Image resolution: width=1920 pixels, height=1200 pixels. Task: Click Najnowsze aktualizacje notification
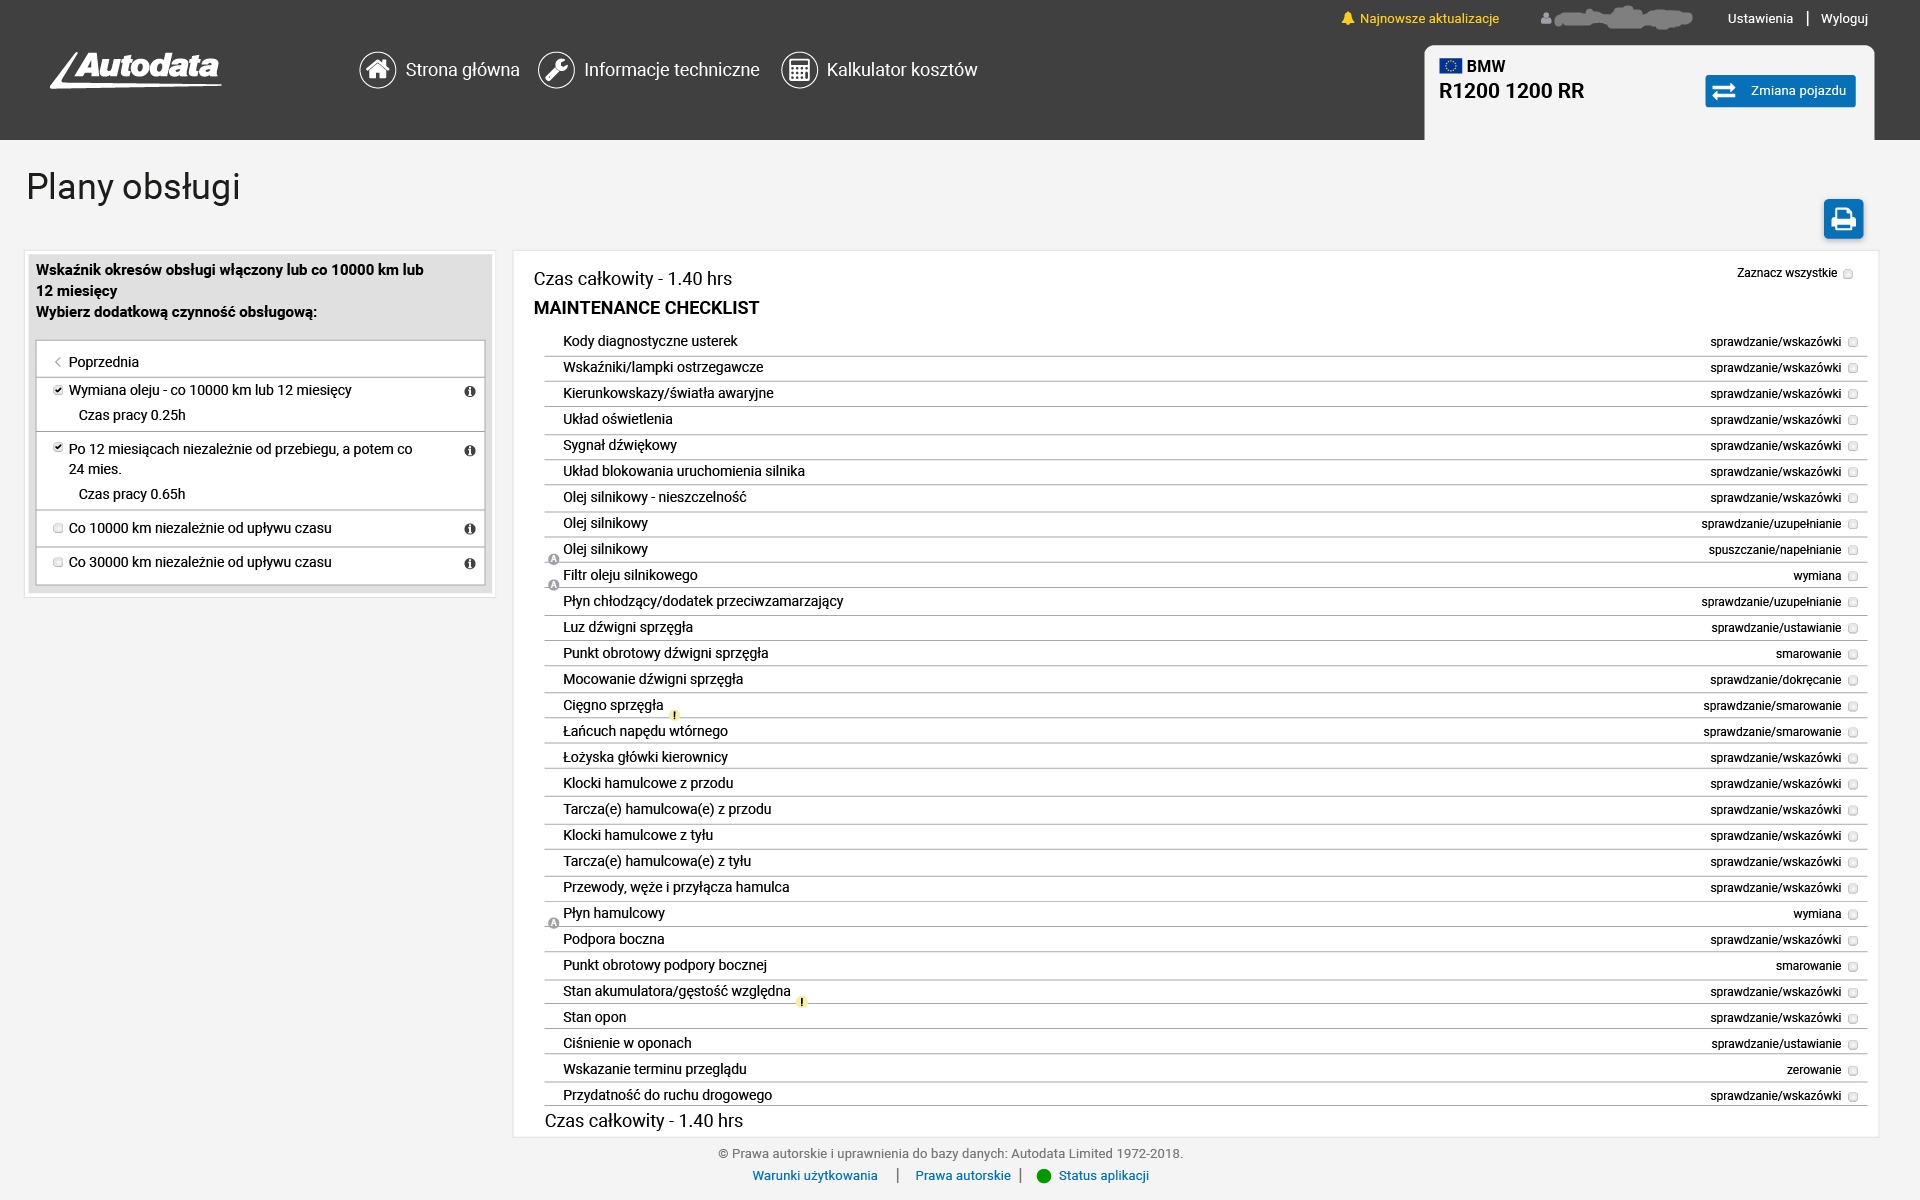click(x=1428, y=18)
